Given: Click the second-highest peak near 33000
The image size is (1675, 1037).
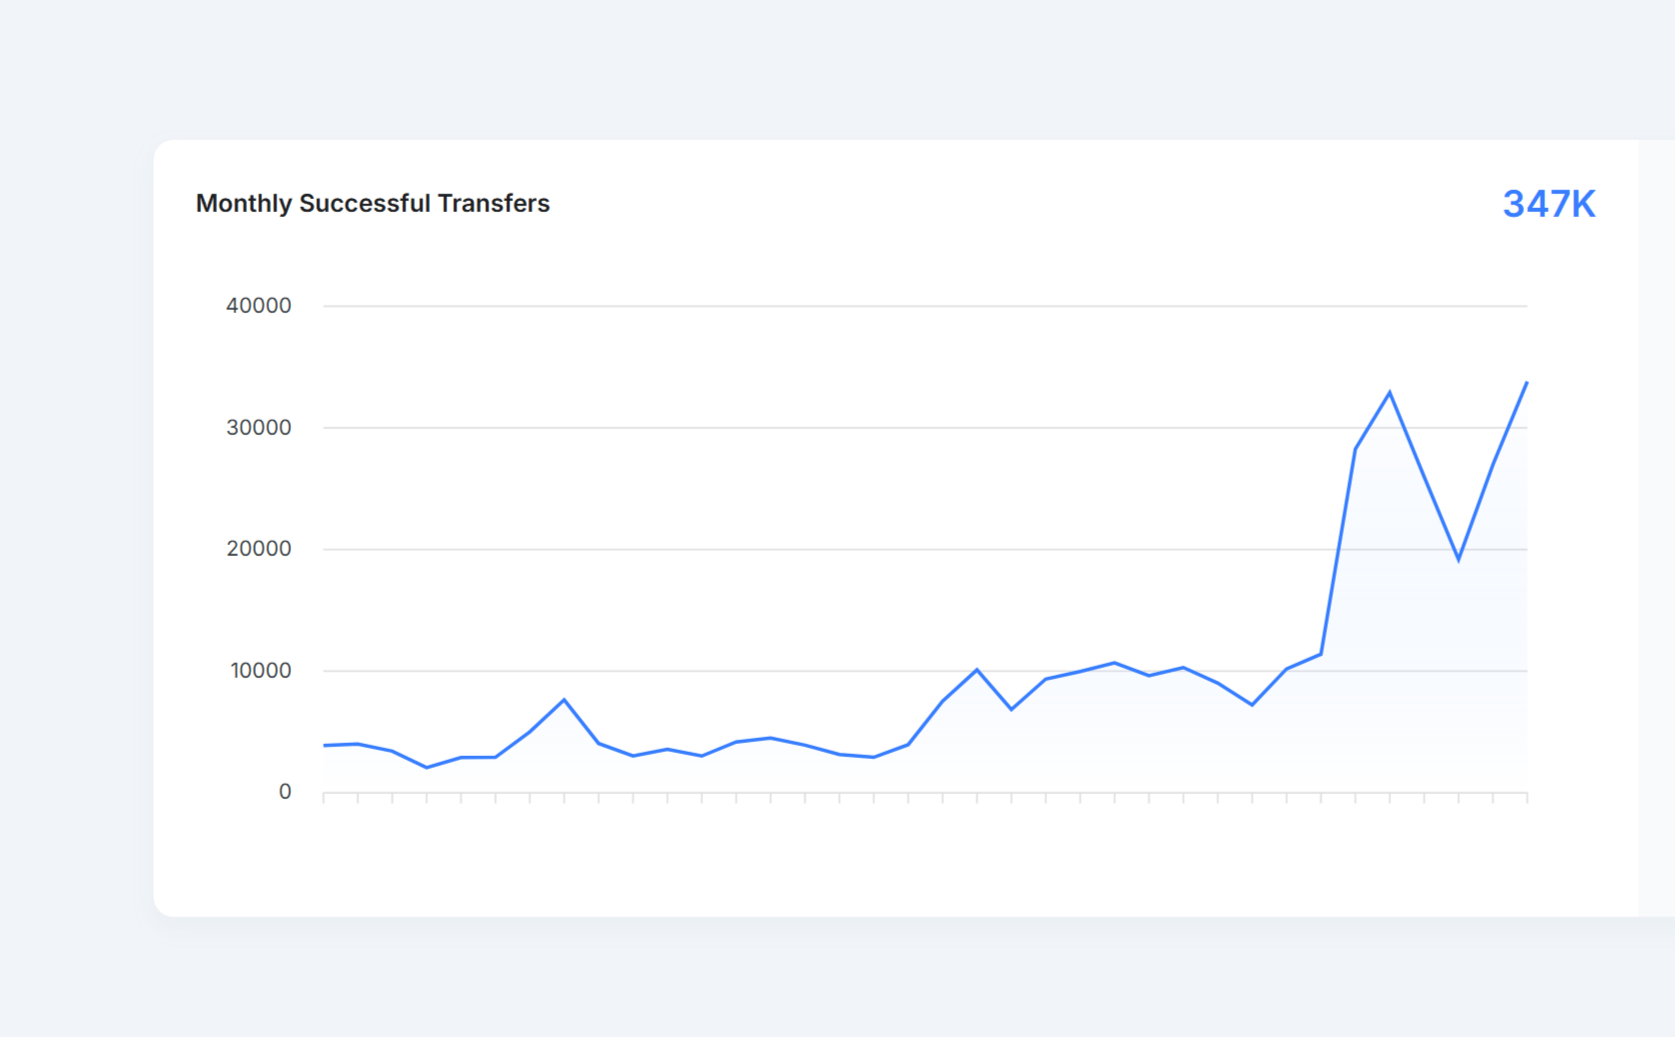Looking at the screenshot, I should point(1389,393).
